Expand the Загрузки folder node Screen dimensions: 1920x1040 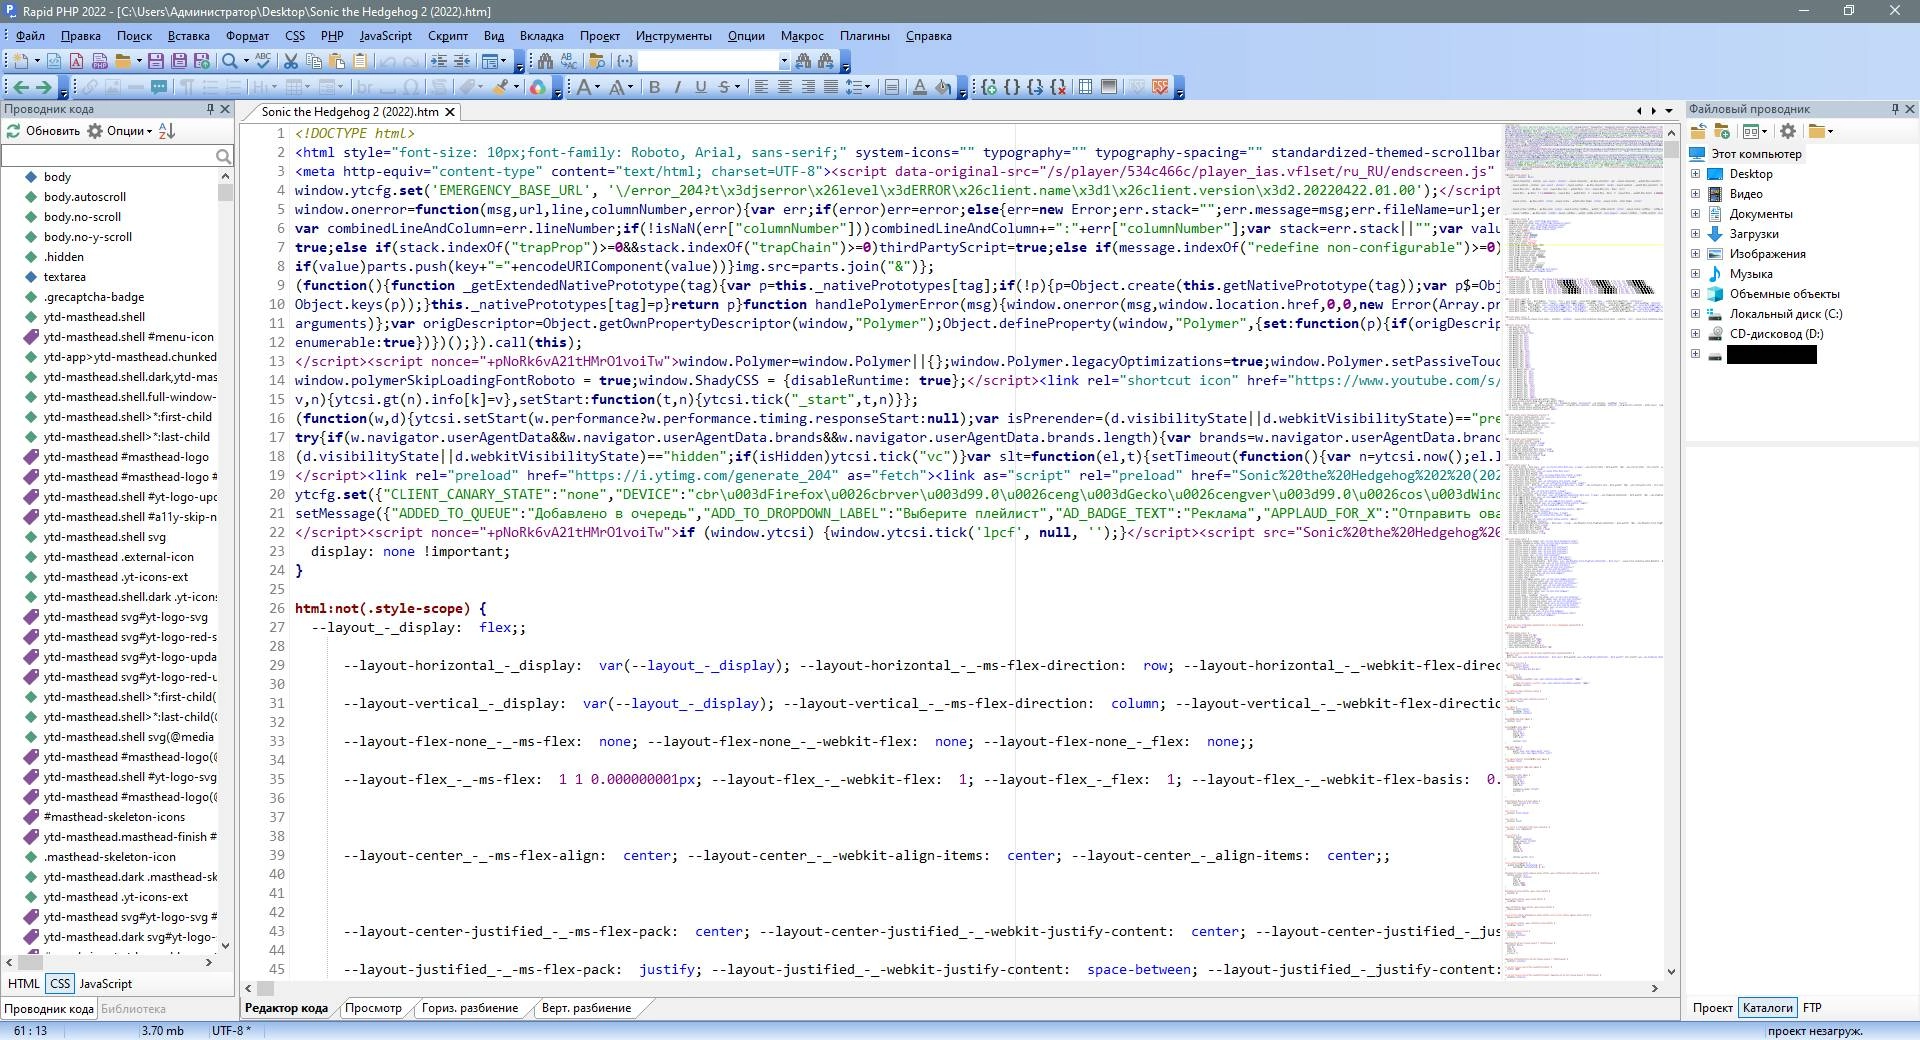tap(1696, 234)
